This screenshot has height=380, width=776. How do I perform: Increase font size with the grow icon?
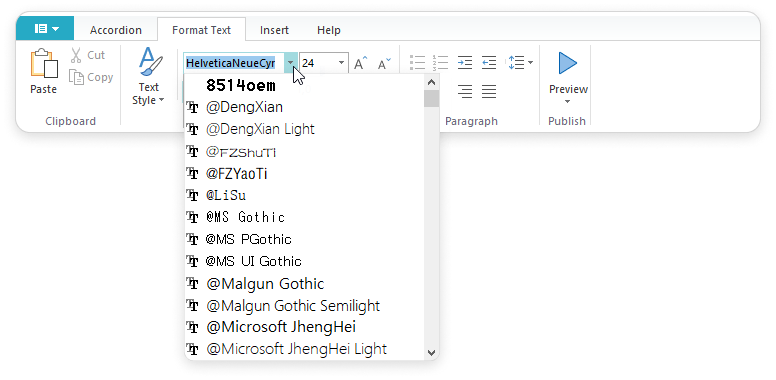tap(360, 63)
